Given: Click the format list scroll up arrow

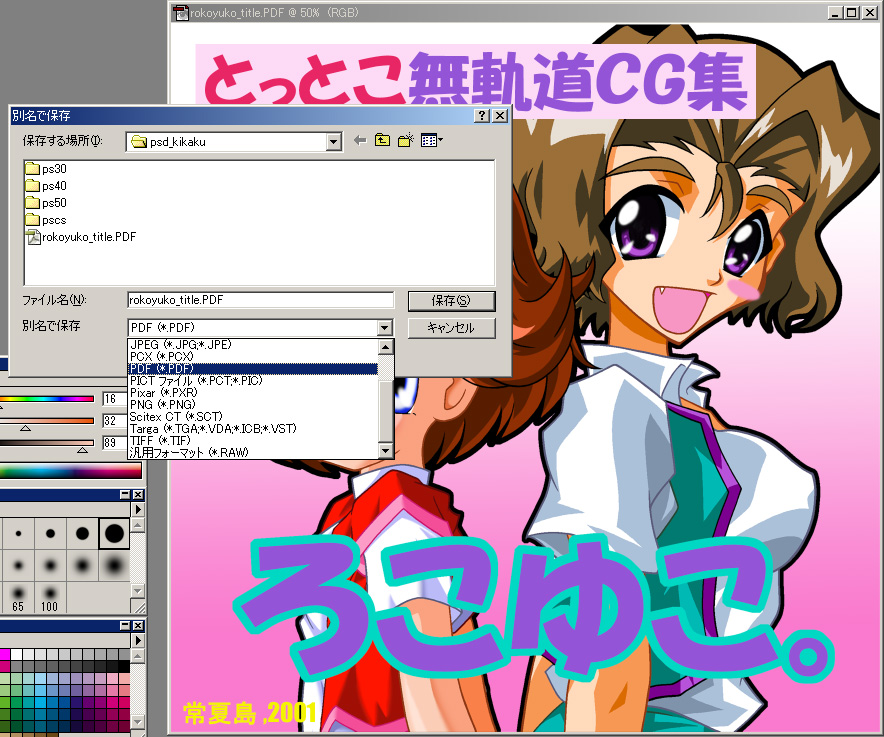Looking at the screenshot, I should [x=386, y=346].
